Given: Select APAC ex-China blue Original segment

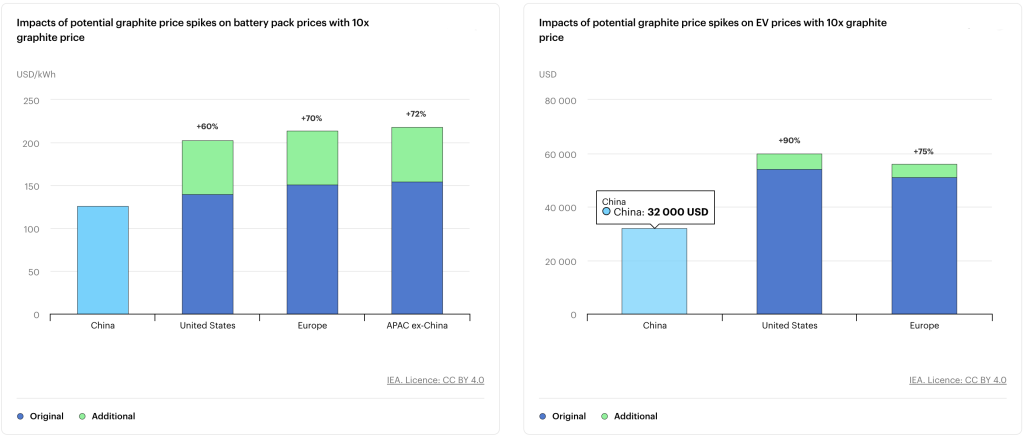Looking at the screenshot, I should 416,247.
